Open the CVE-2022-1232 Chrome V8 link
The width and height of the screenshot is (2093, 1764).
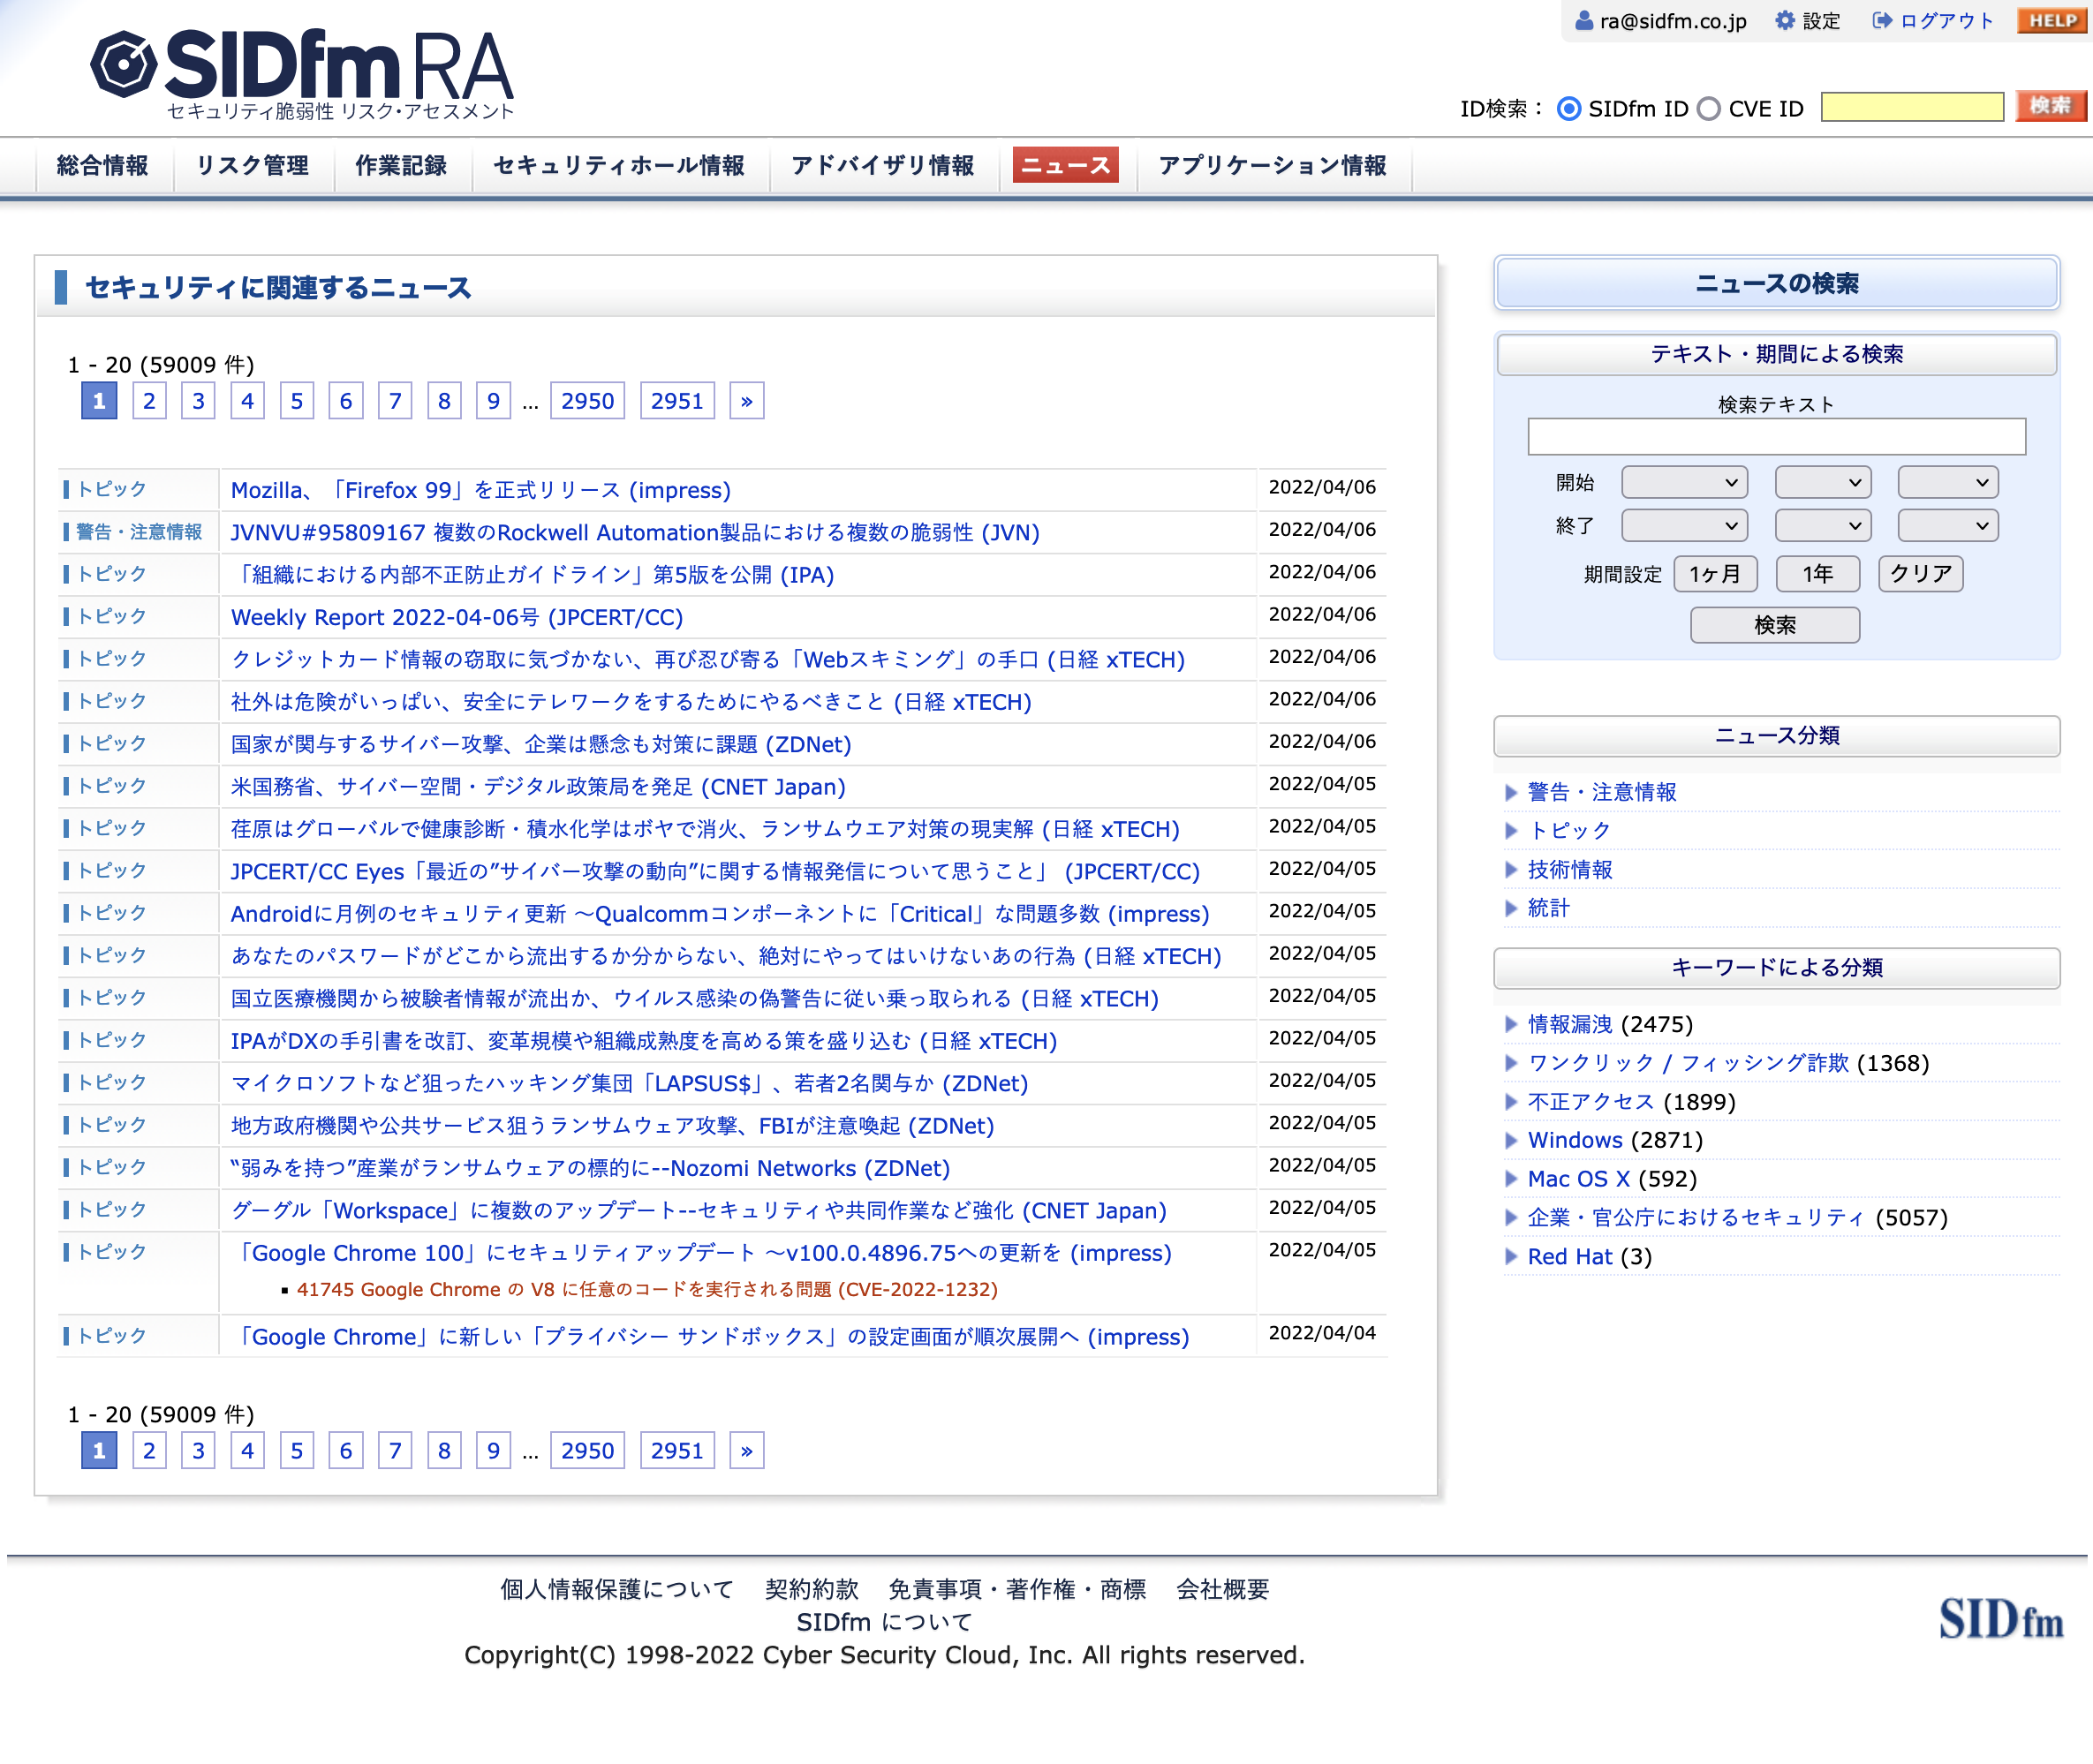(647, 1290)
